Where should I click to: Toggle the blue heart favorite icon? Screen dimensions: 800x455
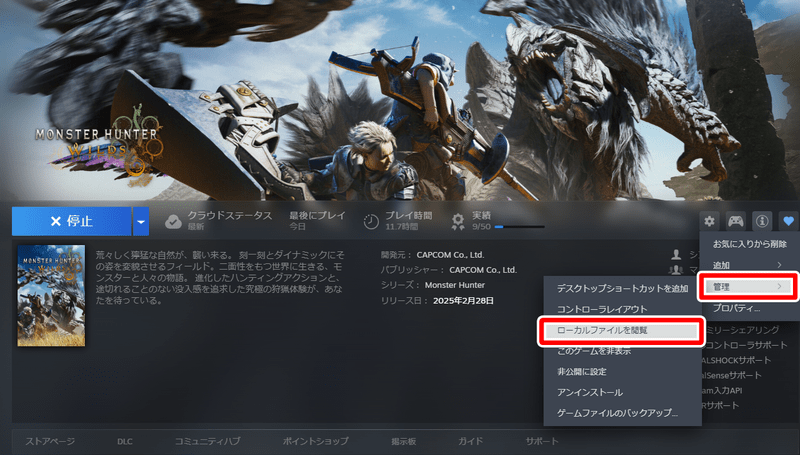pos(788,221)
